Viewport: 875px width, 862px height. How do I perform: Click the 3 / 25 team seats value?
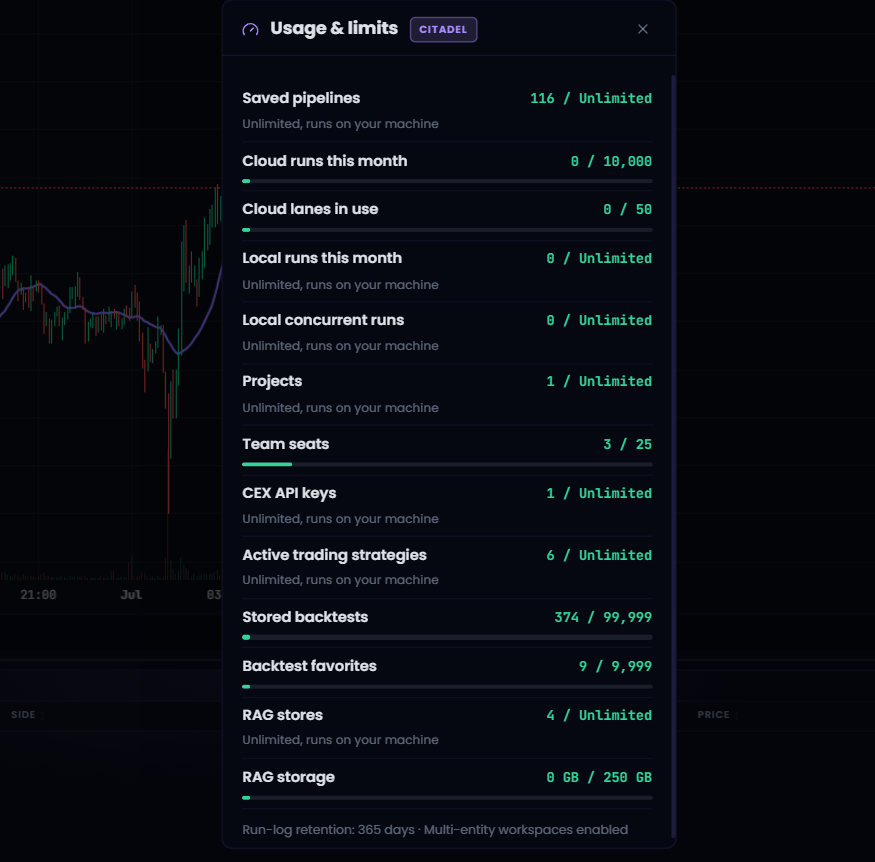(x=627, y=444)
